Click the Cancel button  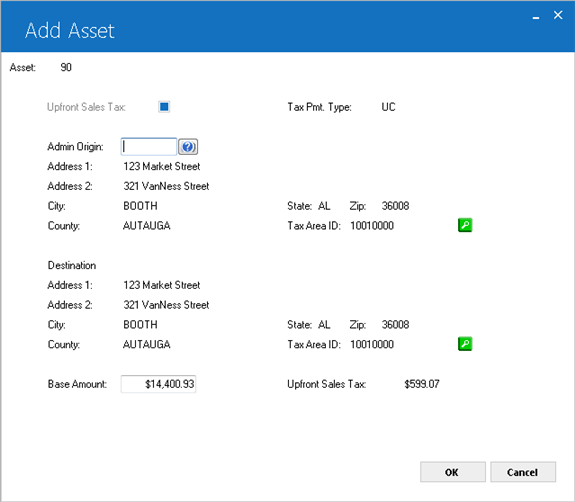[x=523, y=472]
